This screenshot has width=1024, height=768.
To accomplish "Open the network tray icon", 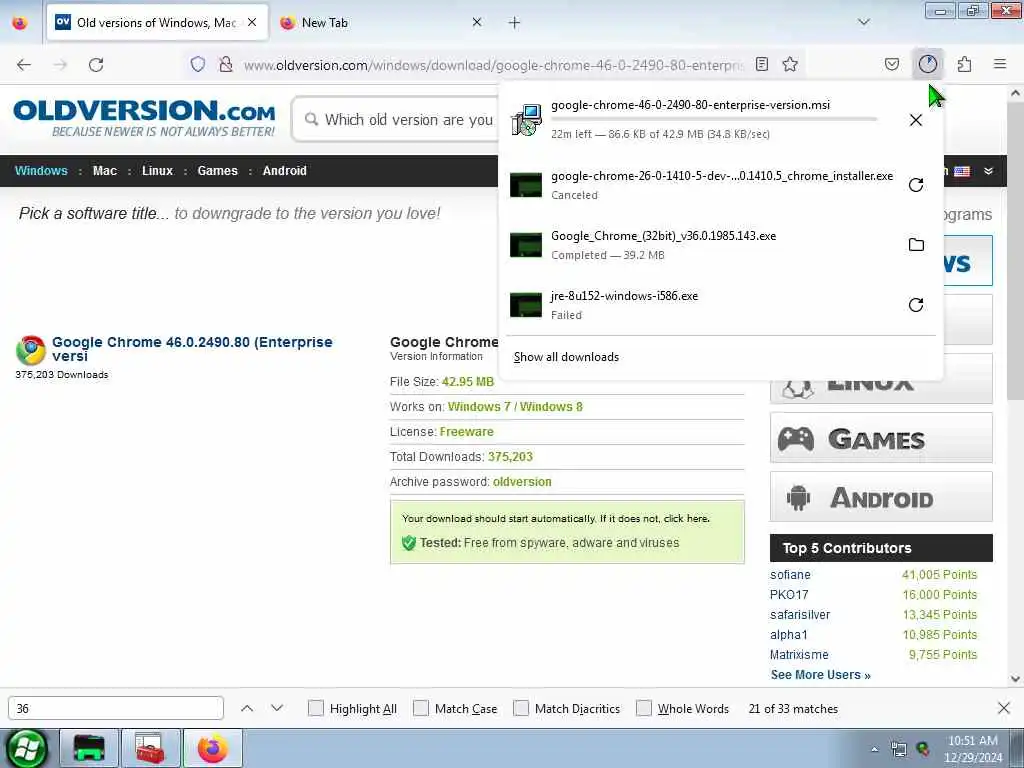I will click(899, 750).
